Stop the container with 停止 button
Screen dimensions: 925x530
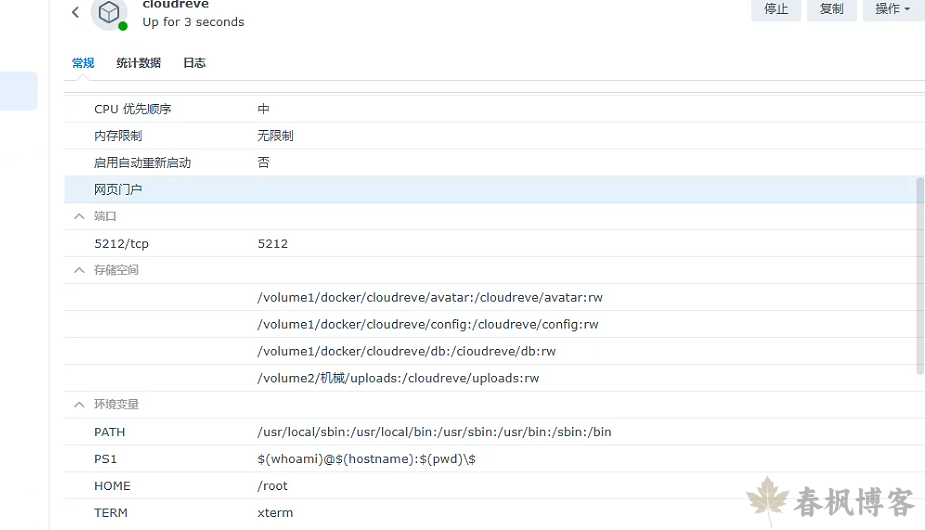(776, 9)
